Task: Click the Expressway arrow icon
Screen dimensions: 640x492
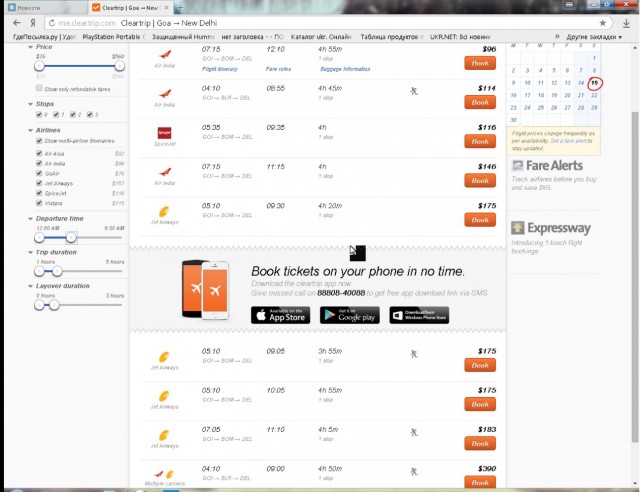Action: pyautogui.click(x=517, y=228)
